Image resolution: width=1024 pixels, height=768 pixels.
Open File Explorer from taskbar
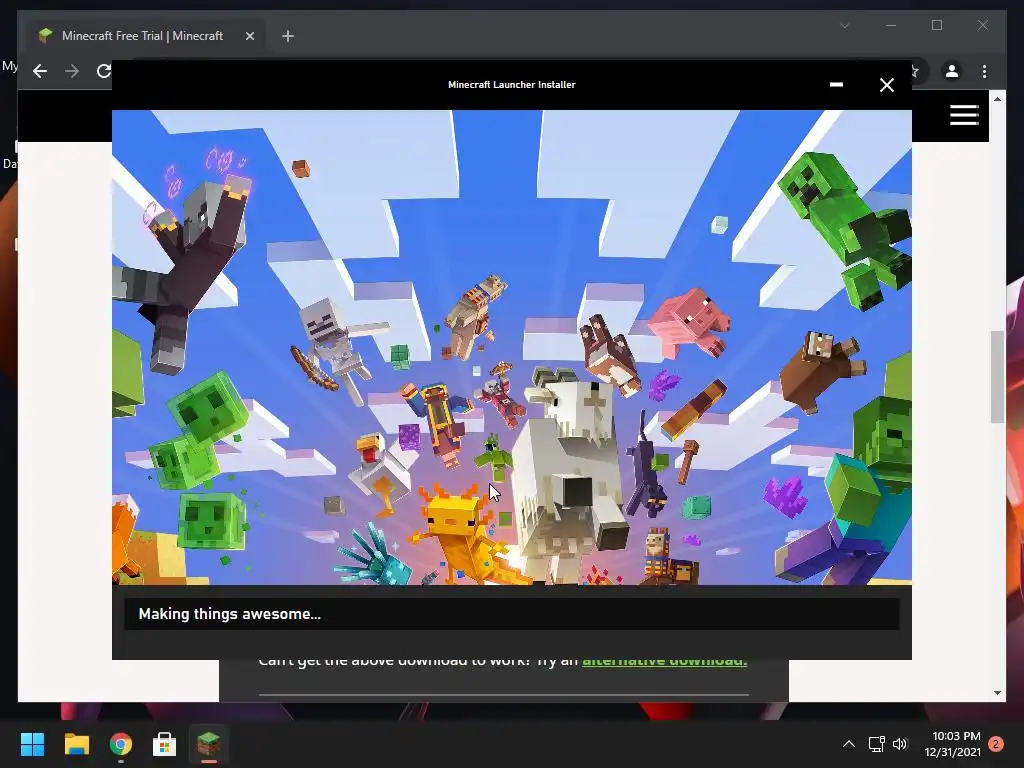[x=76, y=744]
